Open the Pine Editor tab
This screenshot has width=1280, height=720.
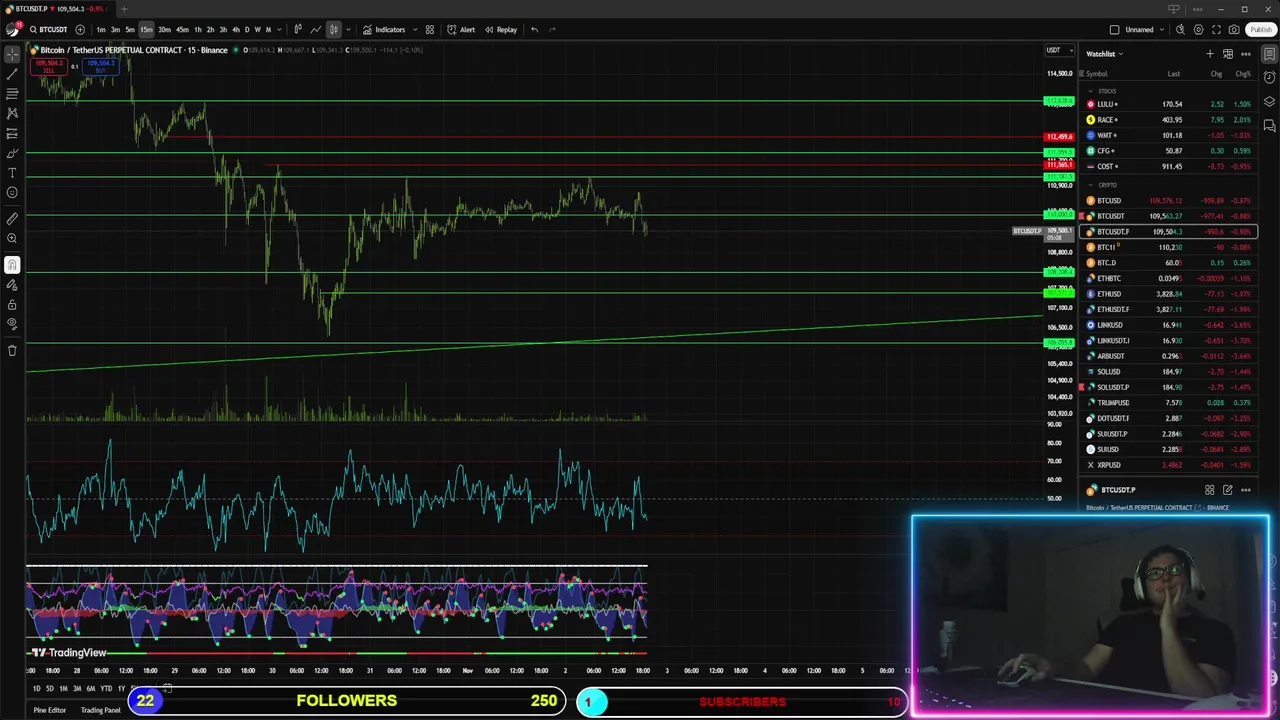(x=49, y=710)
